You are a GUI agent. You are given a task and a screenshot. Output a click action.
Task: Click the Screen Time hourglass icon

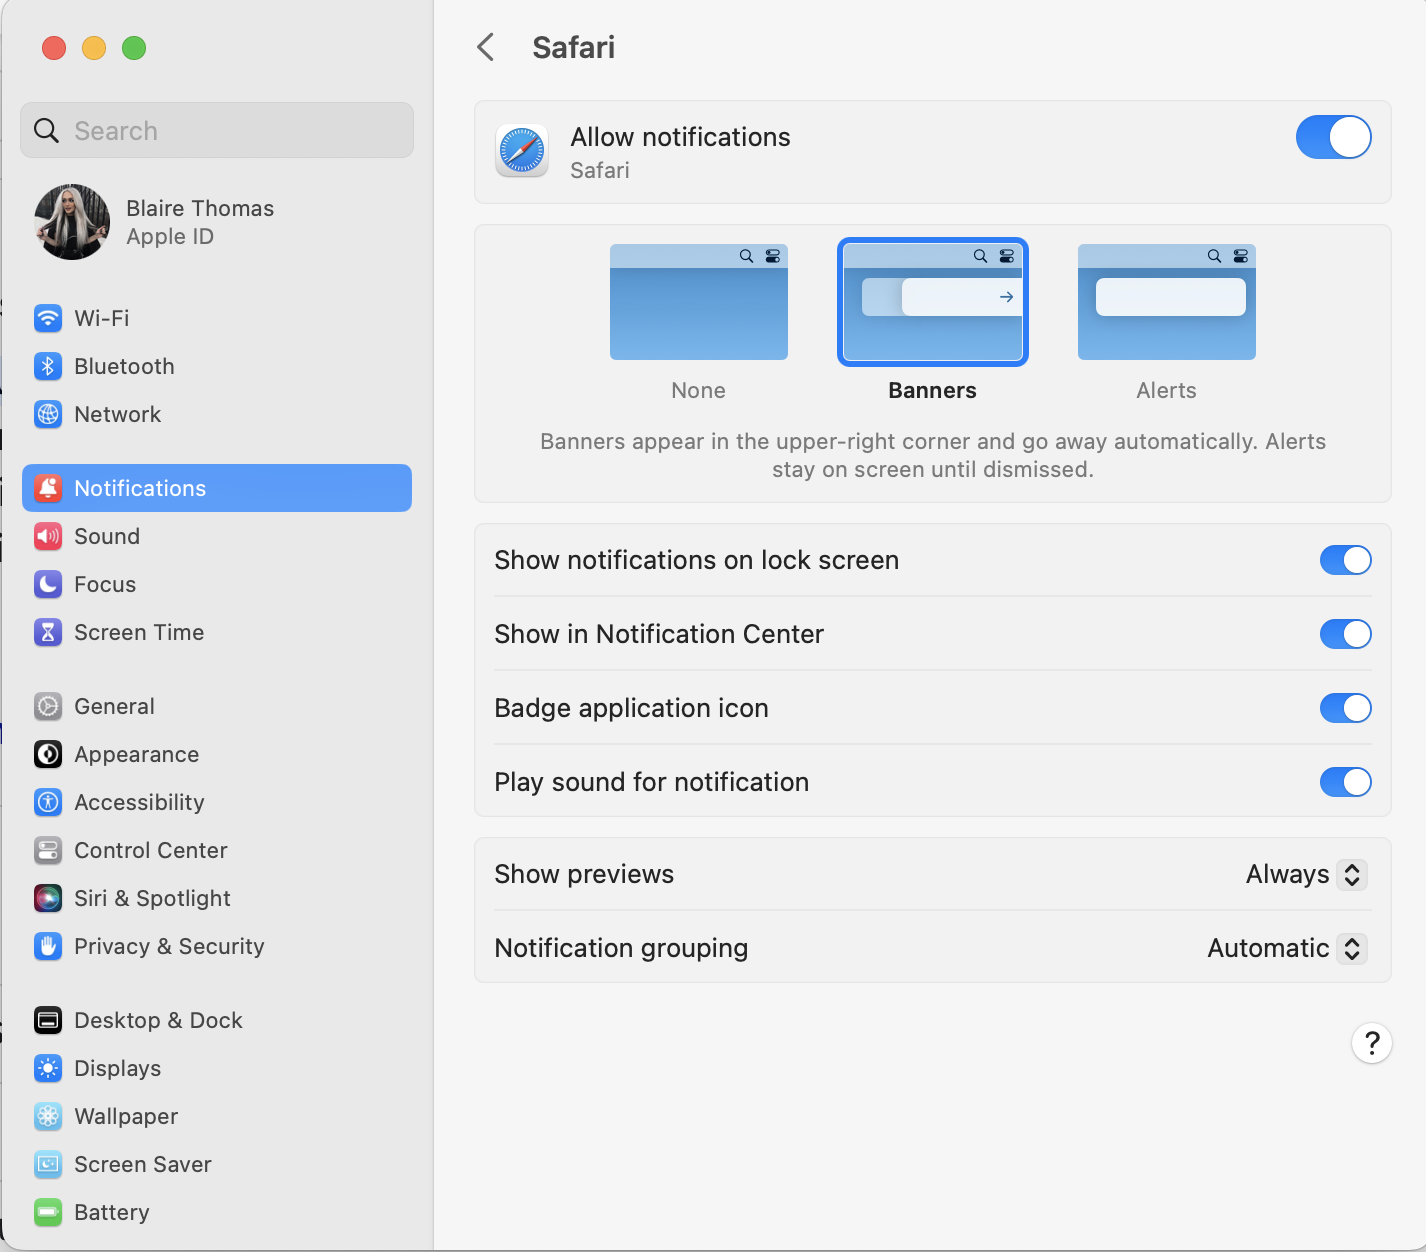[x=48, y=632]
